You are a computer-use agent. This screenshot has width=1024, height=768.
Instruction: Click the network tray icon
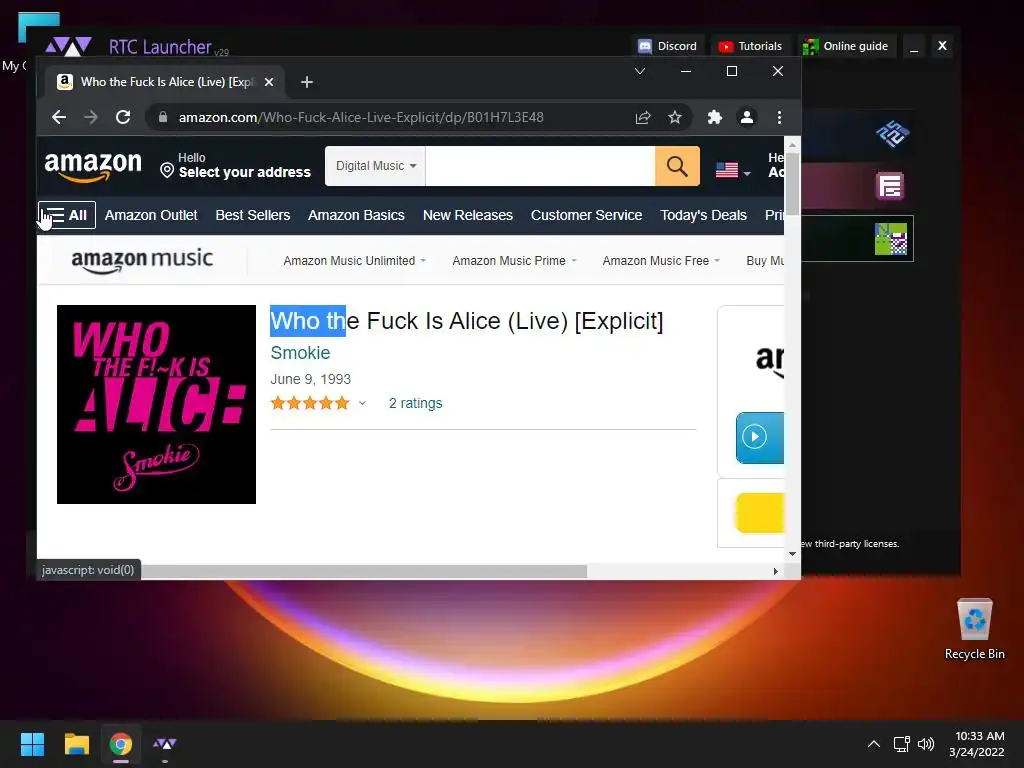(902, 744)
